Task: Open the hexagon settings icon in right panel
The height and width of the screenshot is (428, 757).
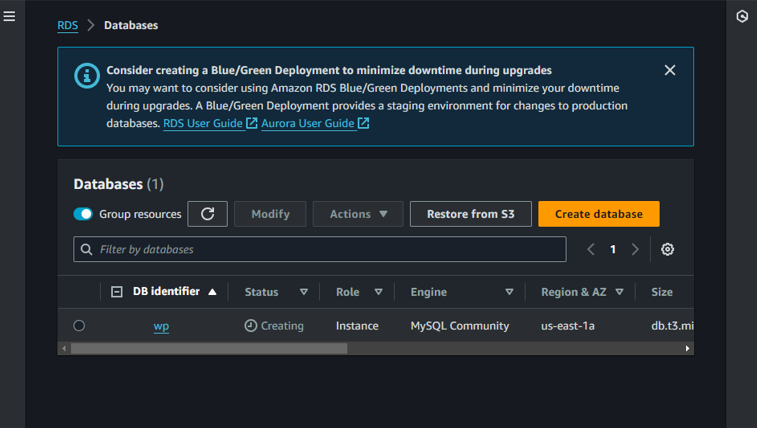Action: tap(742, 16)
